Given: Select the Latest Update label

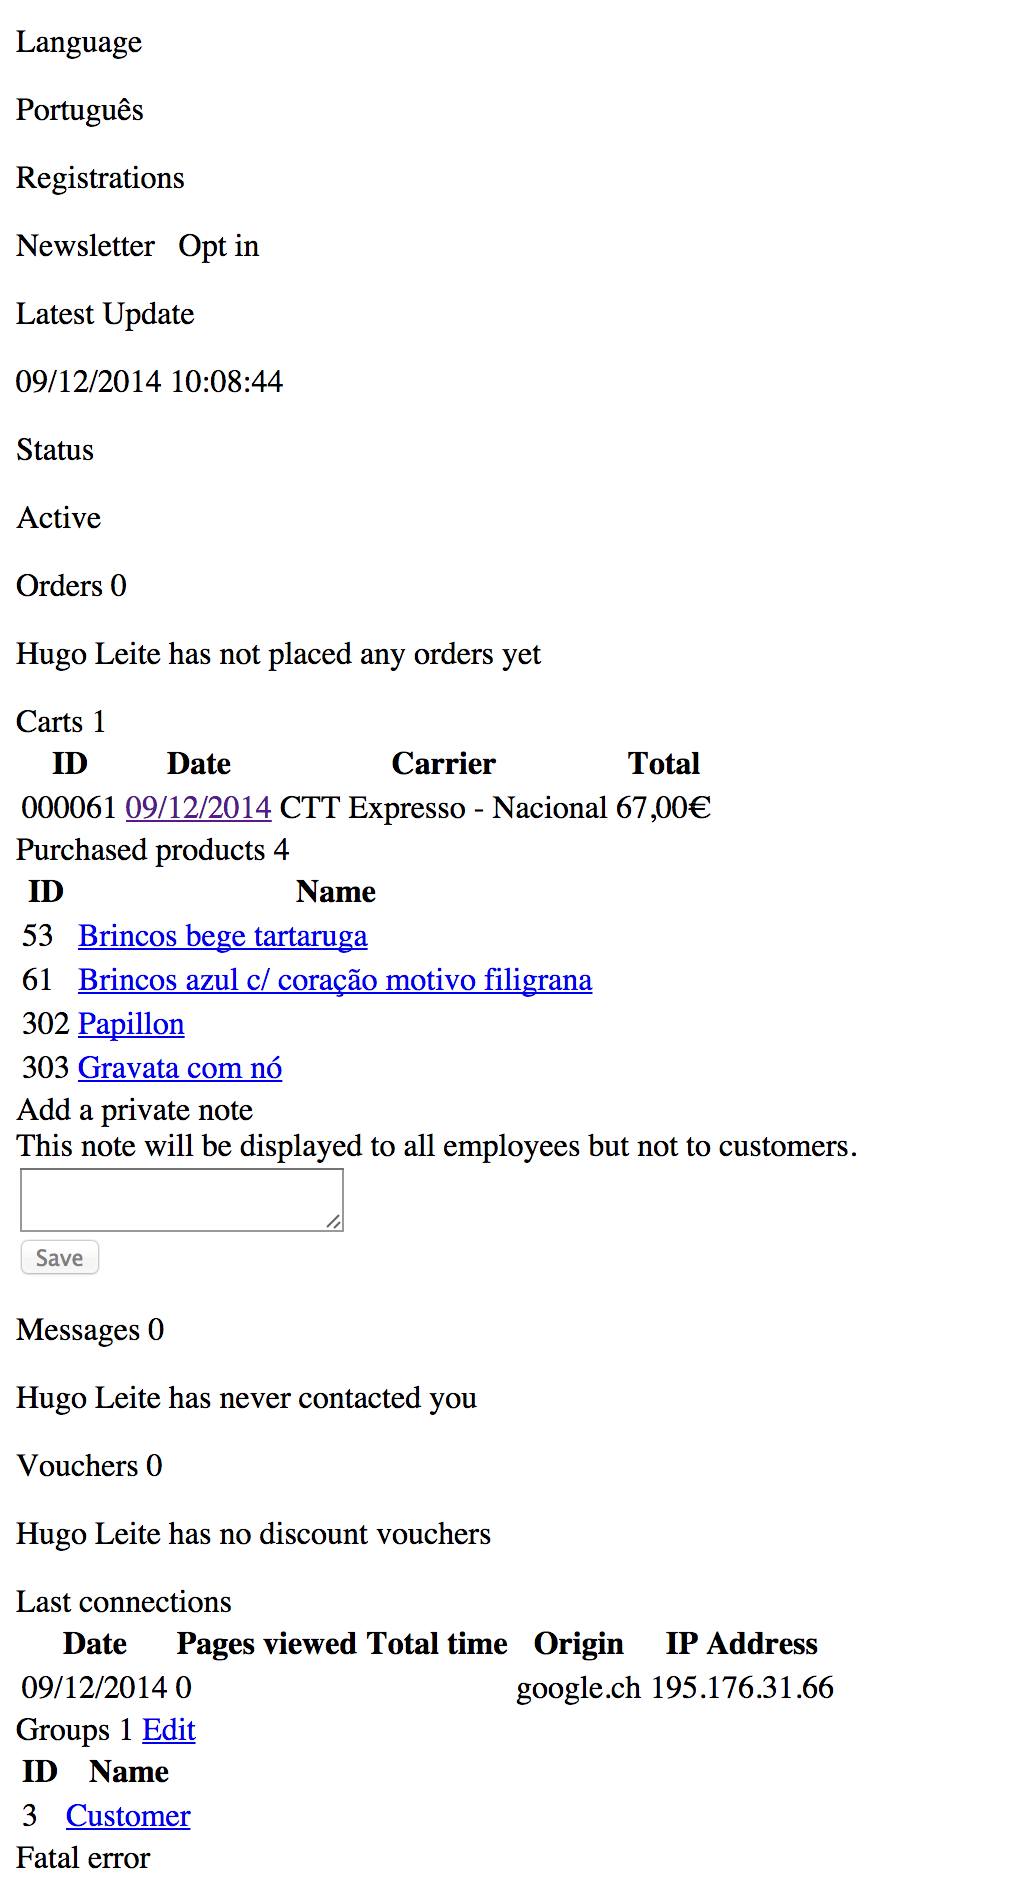Looking at the screenshot, I should pyautogui.click(x=106, y=313).
